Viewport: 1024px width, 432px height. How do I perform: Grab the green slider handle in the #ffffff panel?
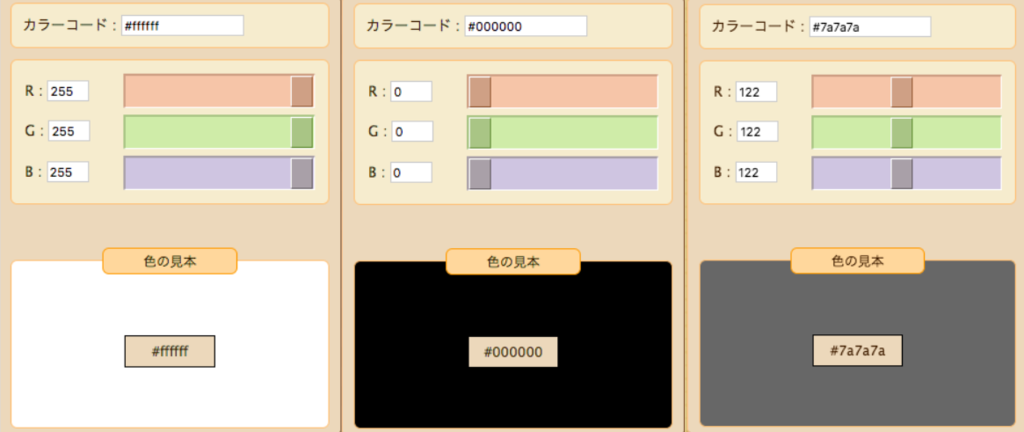coord(302,132)
